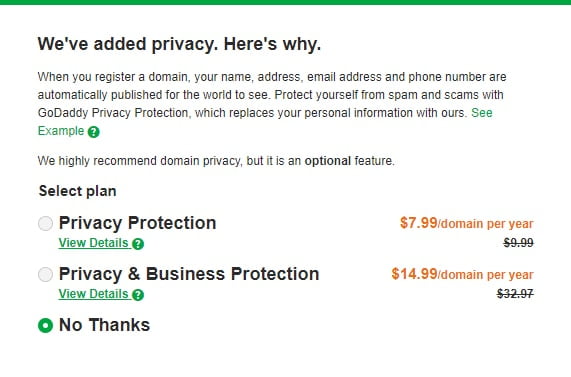Viewport: 571px width, 377px height.
Task: Click the green bar at the top
Action: pyautogui.click(x=286, y=2)
